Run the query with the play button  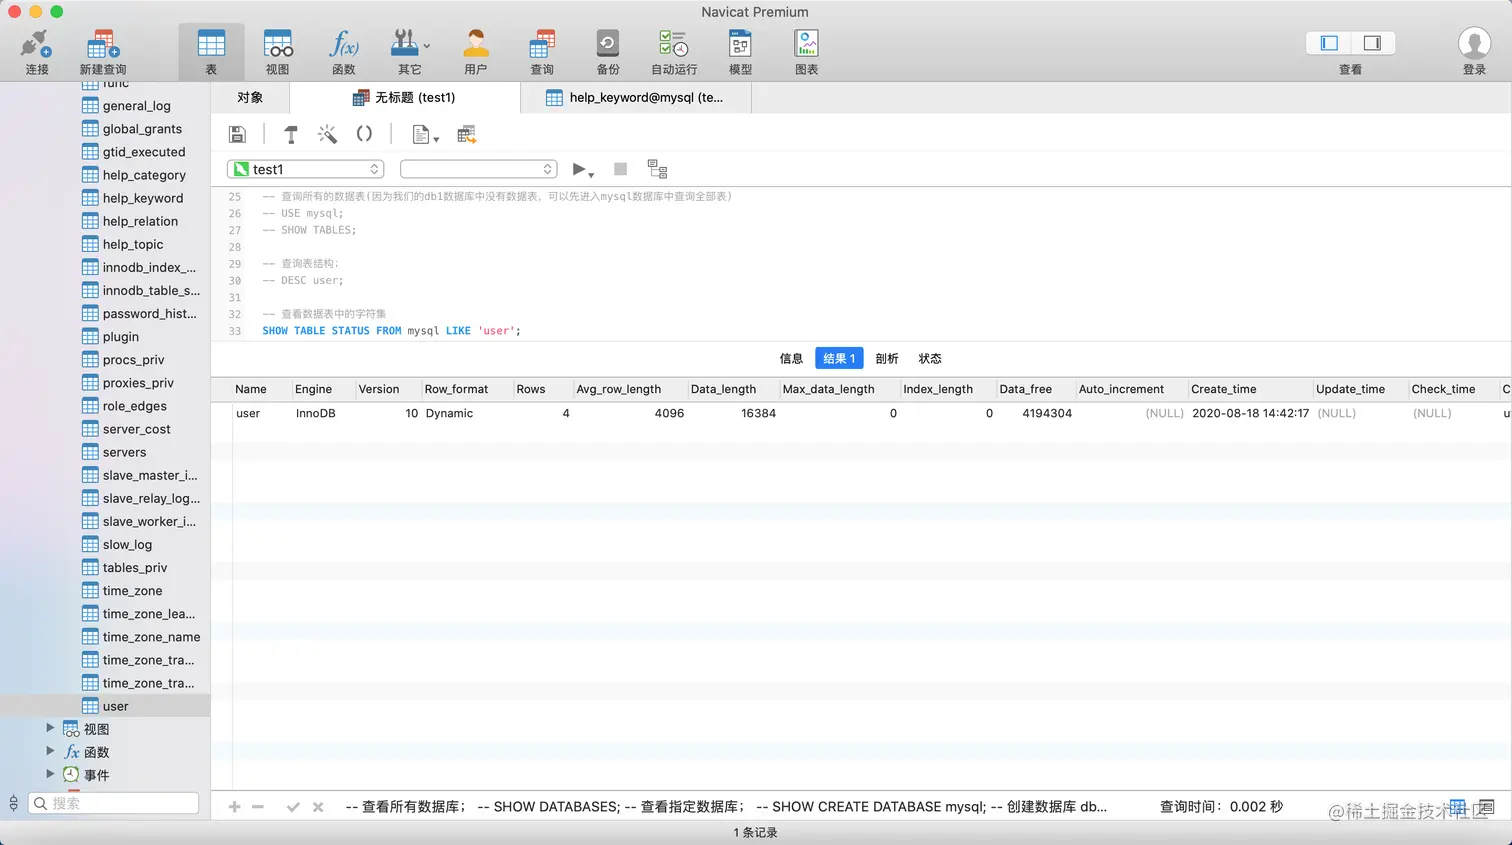pyautogui.click(x=578, y=169)
